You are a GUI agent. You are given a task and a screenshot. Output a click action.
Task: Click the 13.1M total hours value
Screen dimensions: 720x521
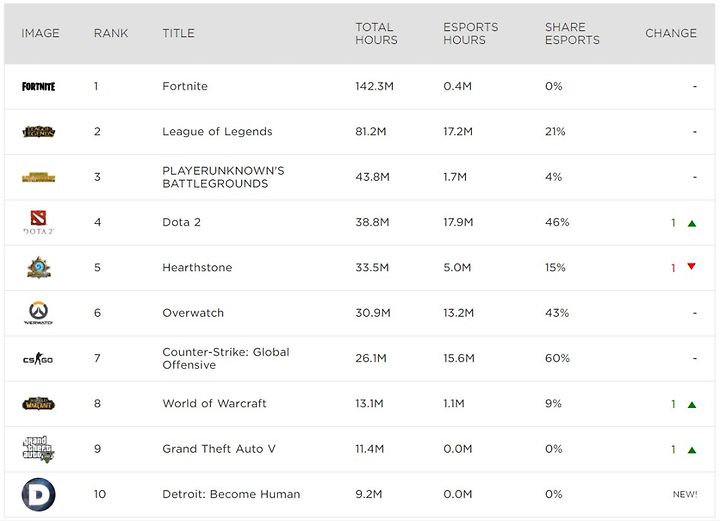coord(369,403)
